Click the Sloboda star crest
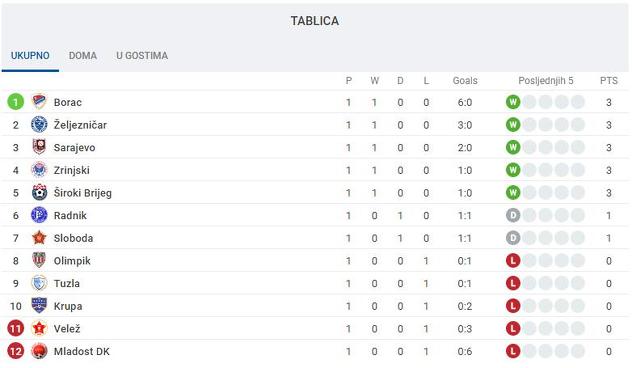This screenshot has height=368, width=632. (39, 238)
